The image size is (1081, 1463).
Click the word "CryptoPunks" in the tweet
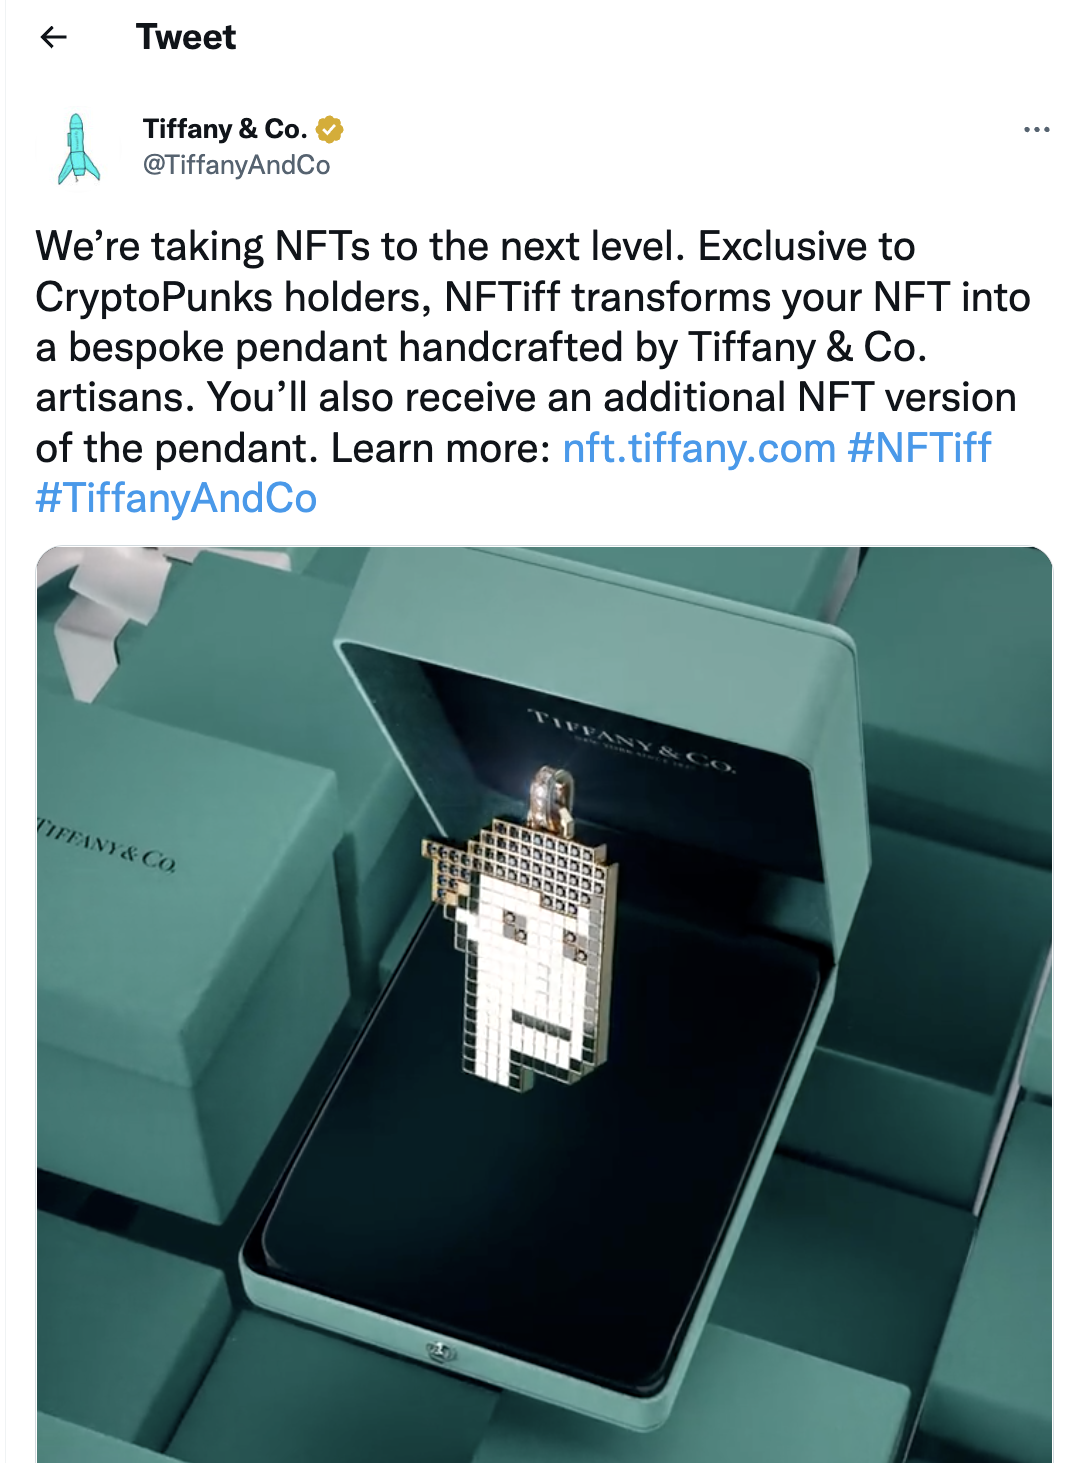click(x=154, y=297)
